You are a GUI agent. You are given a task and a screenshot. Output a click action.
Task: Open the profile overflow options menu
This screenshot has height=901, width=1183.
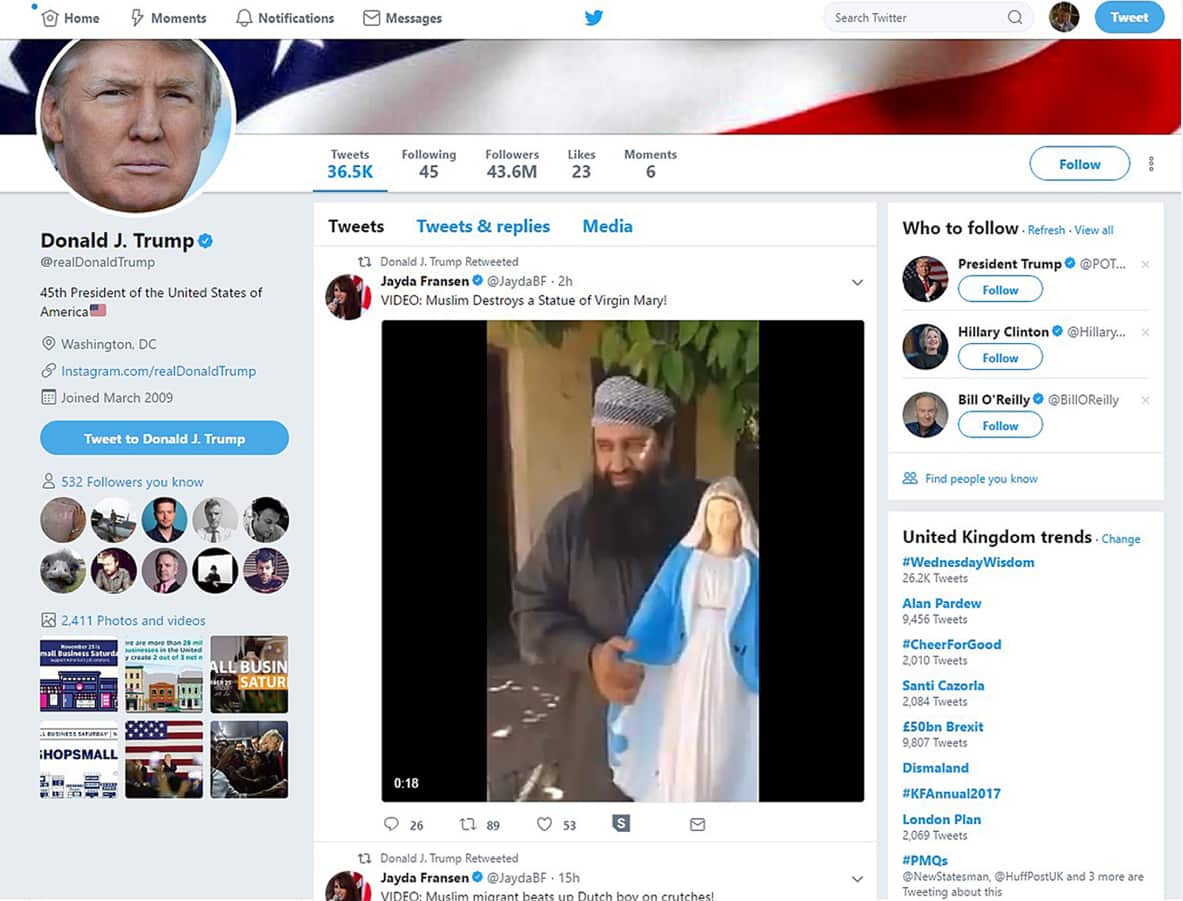tap(1149, 163)
